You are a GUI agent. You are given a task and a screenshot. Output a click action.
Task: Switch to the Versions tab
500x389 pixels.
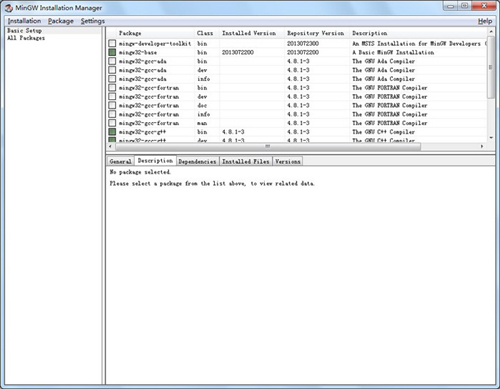(x=288, y=161)
